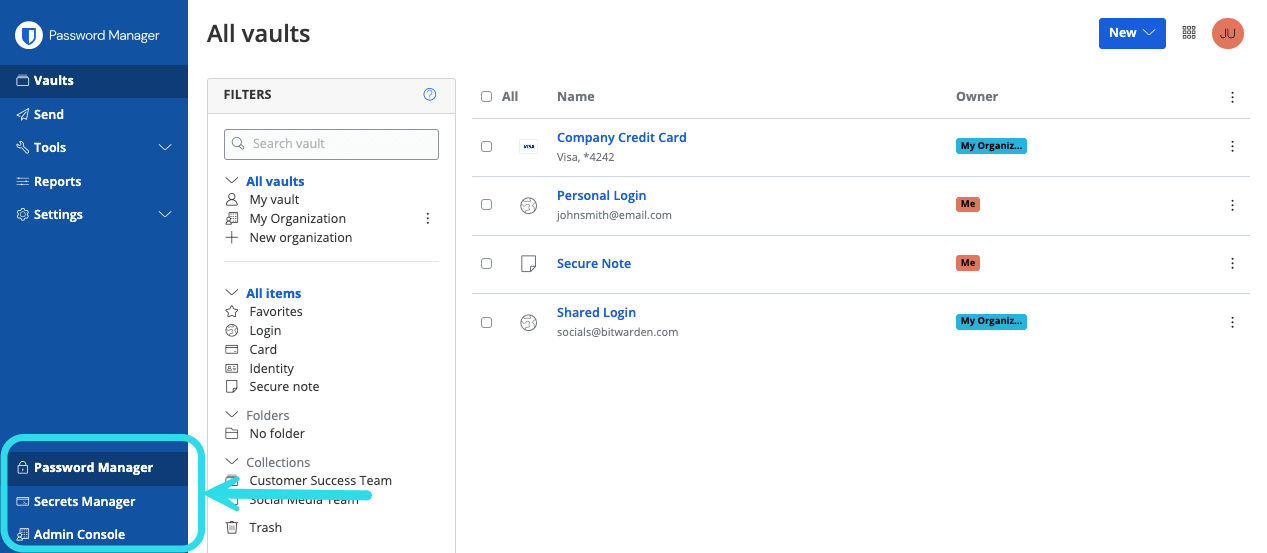Filter items by Login type
Image resolution: width=1267 pixels, height=553 pixels.
(265, 331)
